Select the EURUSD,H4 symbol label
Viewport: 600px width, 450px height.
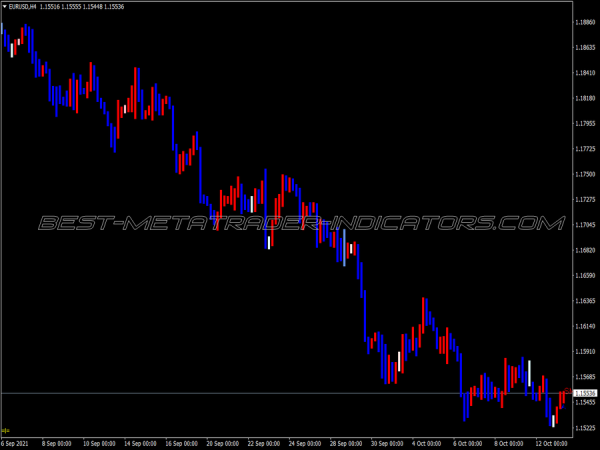click(22, 7)
